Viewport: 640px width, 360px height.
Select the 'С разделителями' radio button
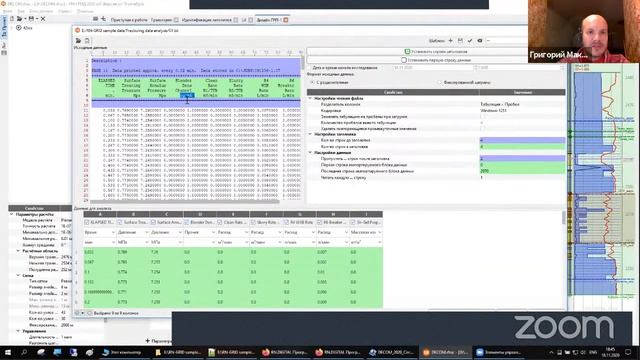[x=312, y=82]
